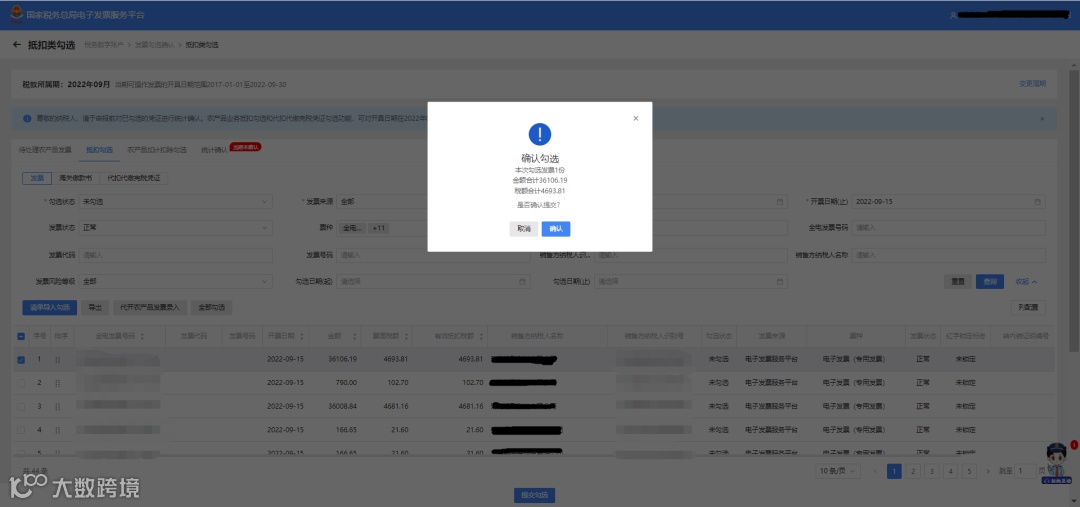Select the 代扣代缴完税凭证 segment option
Viewport: 1080px width, 507px height.
tap(134, 178)
